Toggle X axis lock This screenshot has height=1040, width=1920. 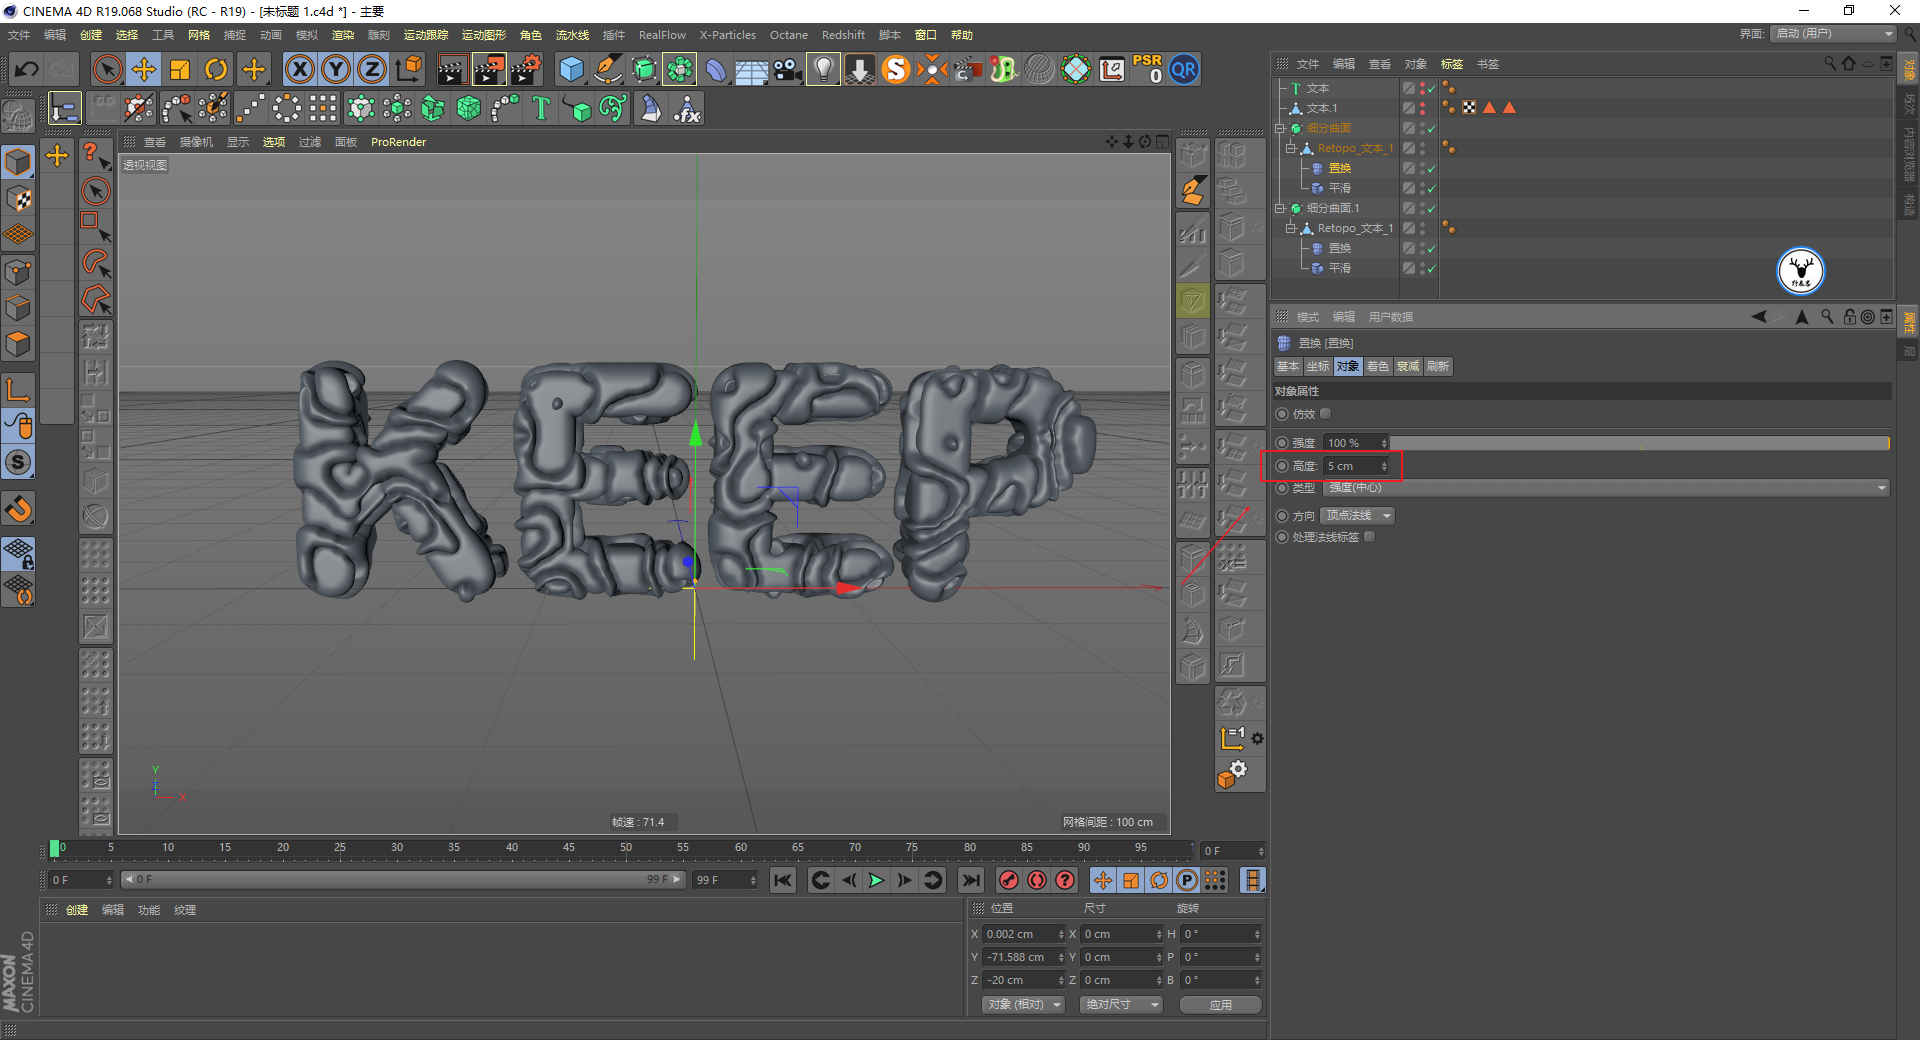299,69
